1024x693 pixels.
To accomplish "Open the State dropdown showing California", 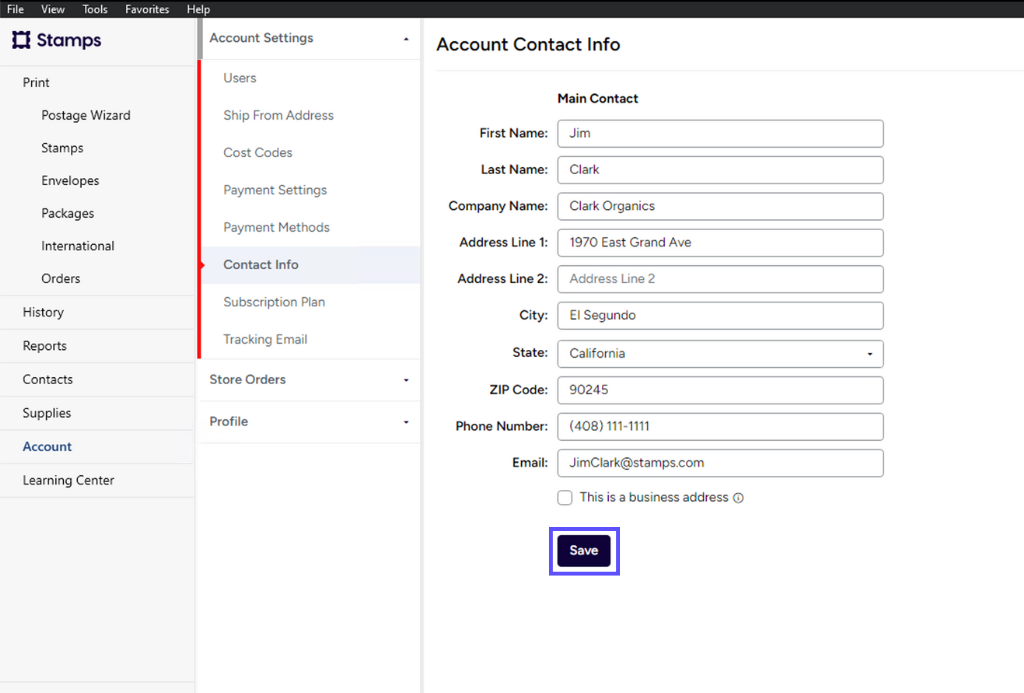I will point(720,353).
